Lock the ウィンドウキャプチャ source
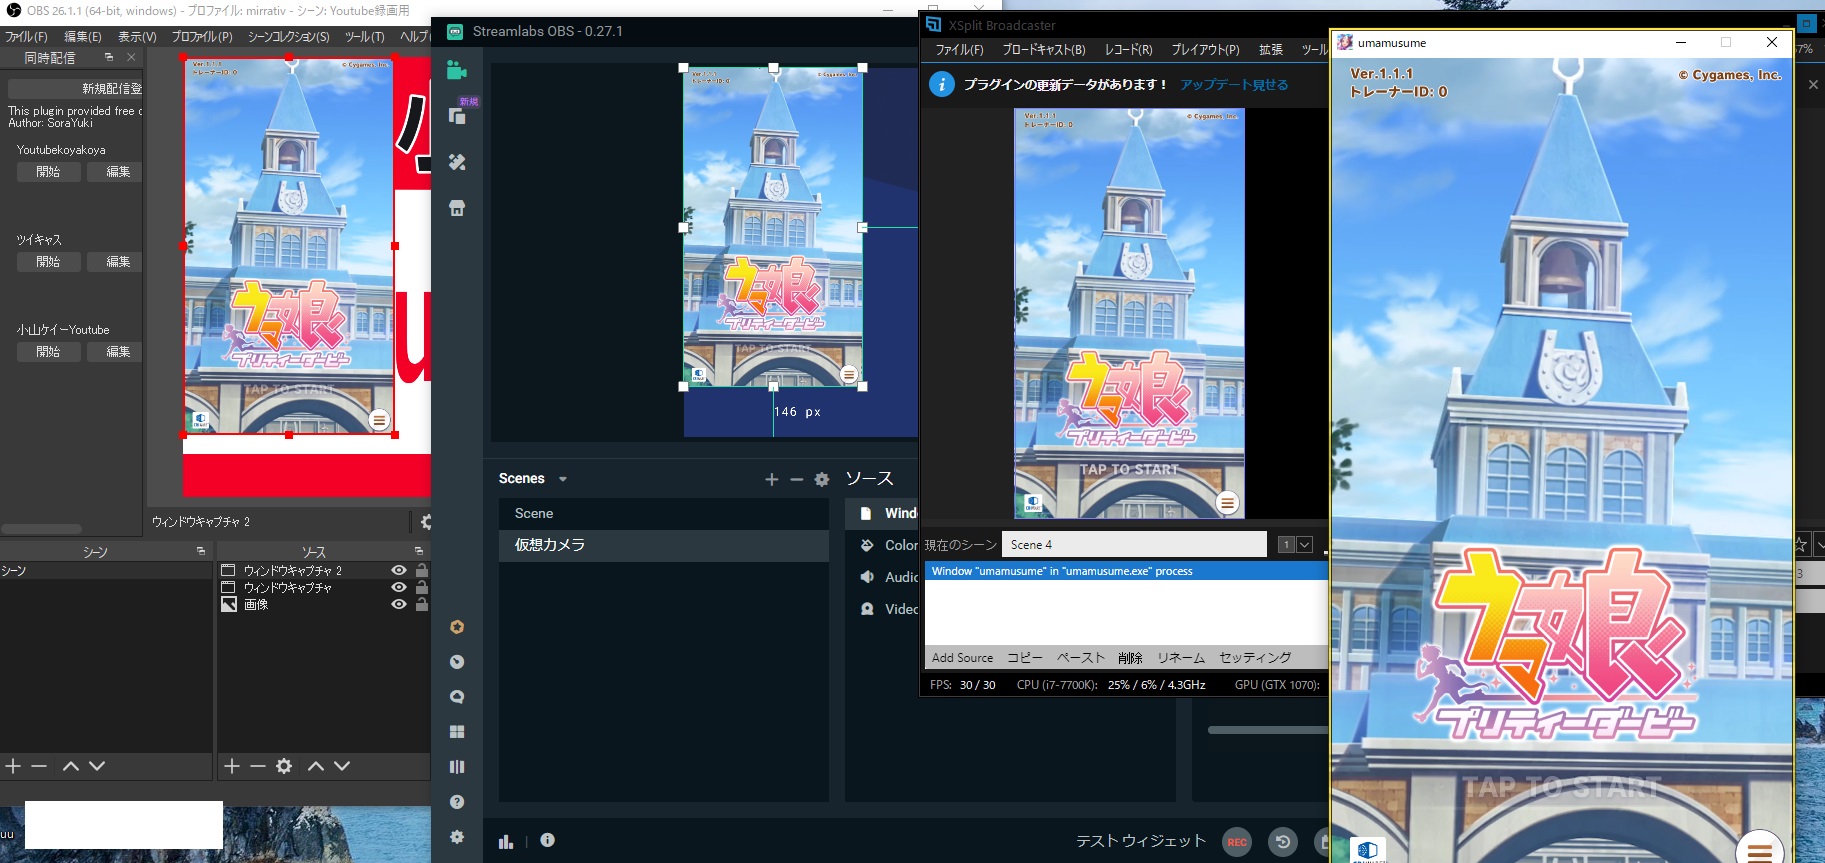Screen dimensions: 1825x863 coord(422,588)
